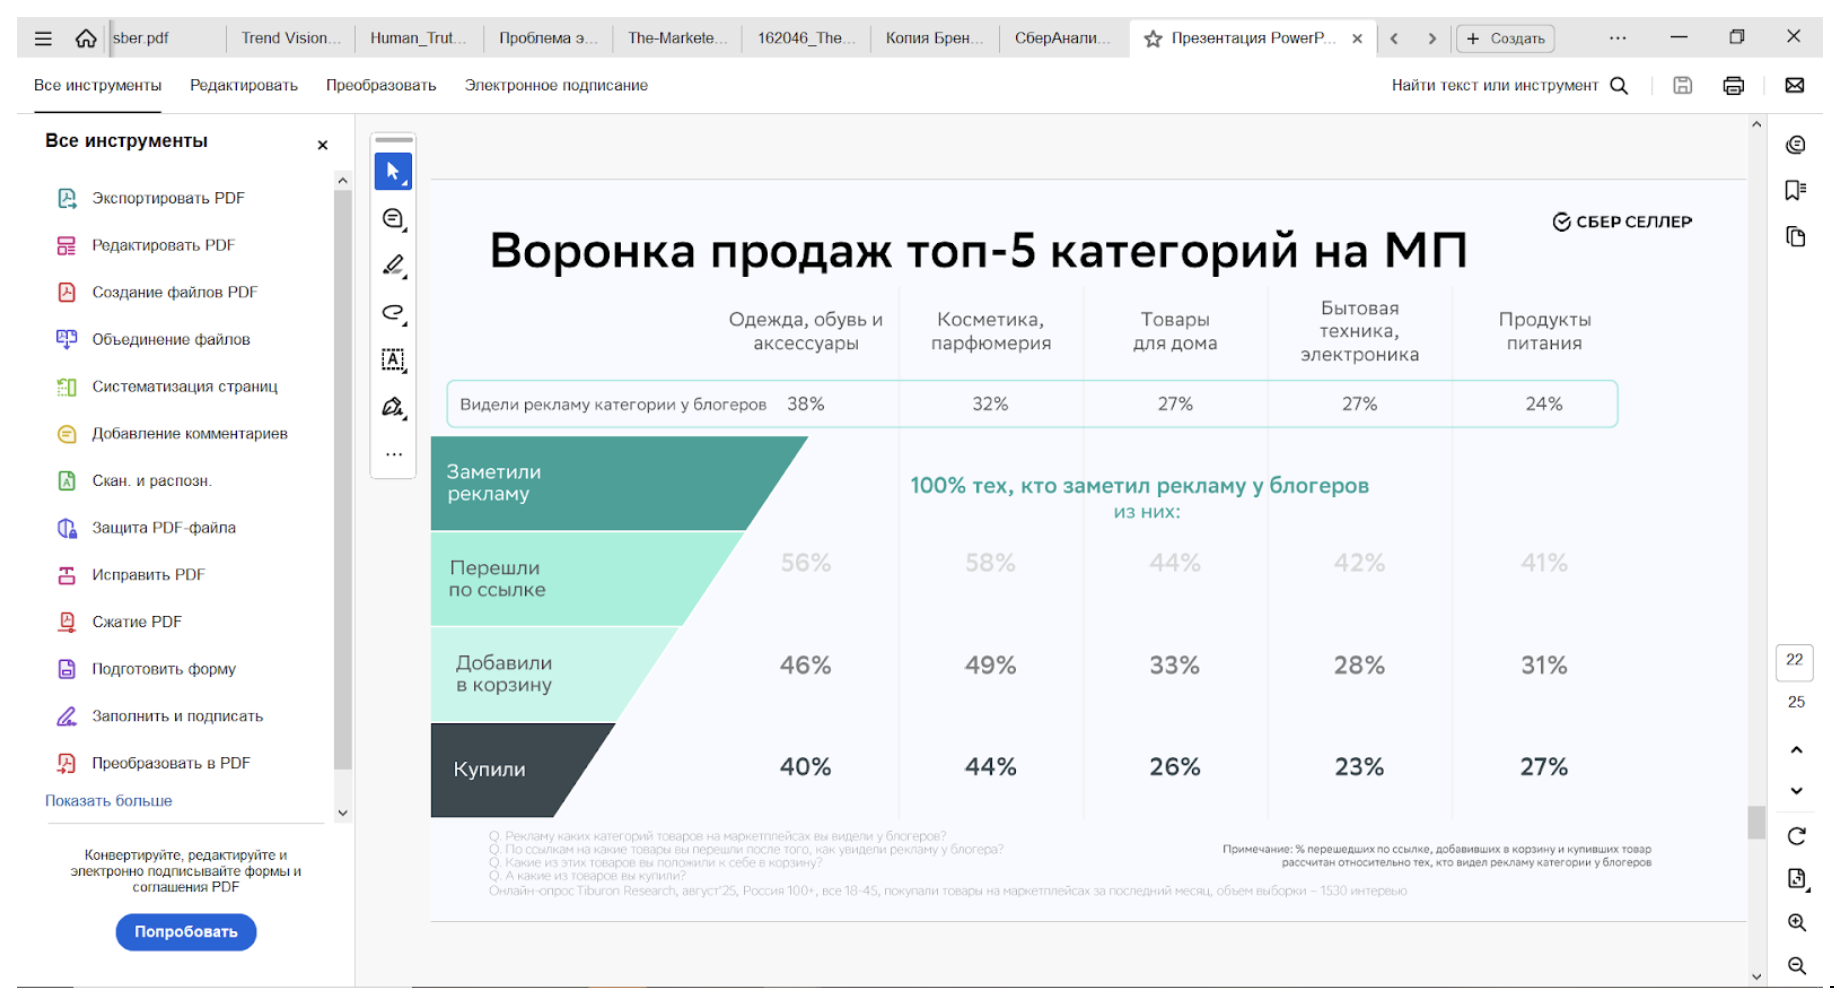The width and height of the screenshot is (1840, 988).
Task: Go to next page with down chevron
Action: pyautogui.click(x=1796, y=791)
